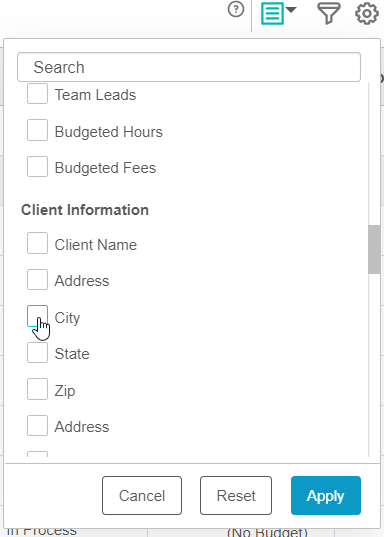384x537 pixels.
Task: Check the second Address checkbox below Zip
Action: pos(37,425)
